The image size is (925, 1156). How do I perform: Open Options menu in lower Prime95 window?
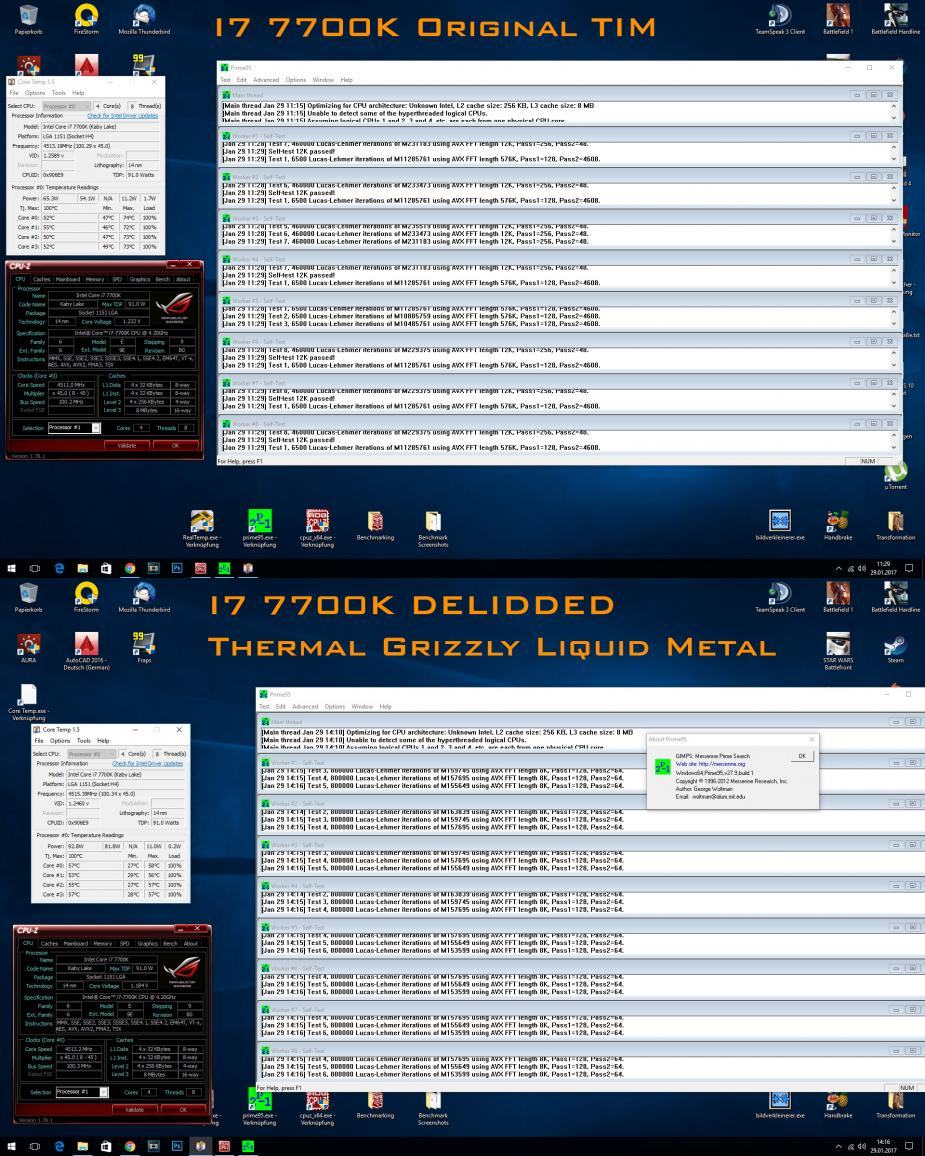(335, 706)
